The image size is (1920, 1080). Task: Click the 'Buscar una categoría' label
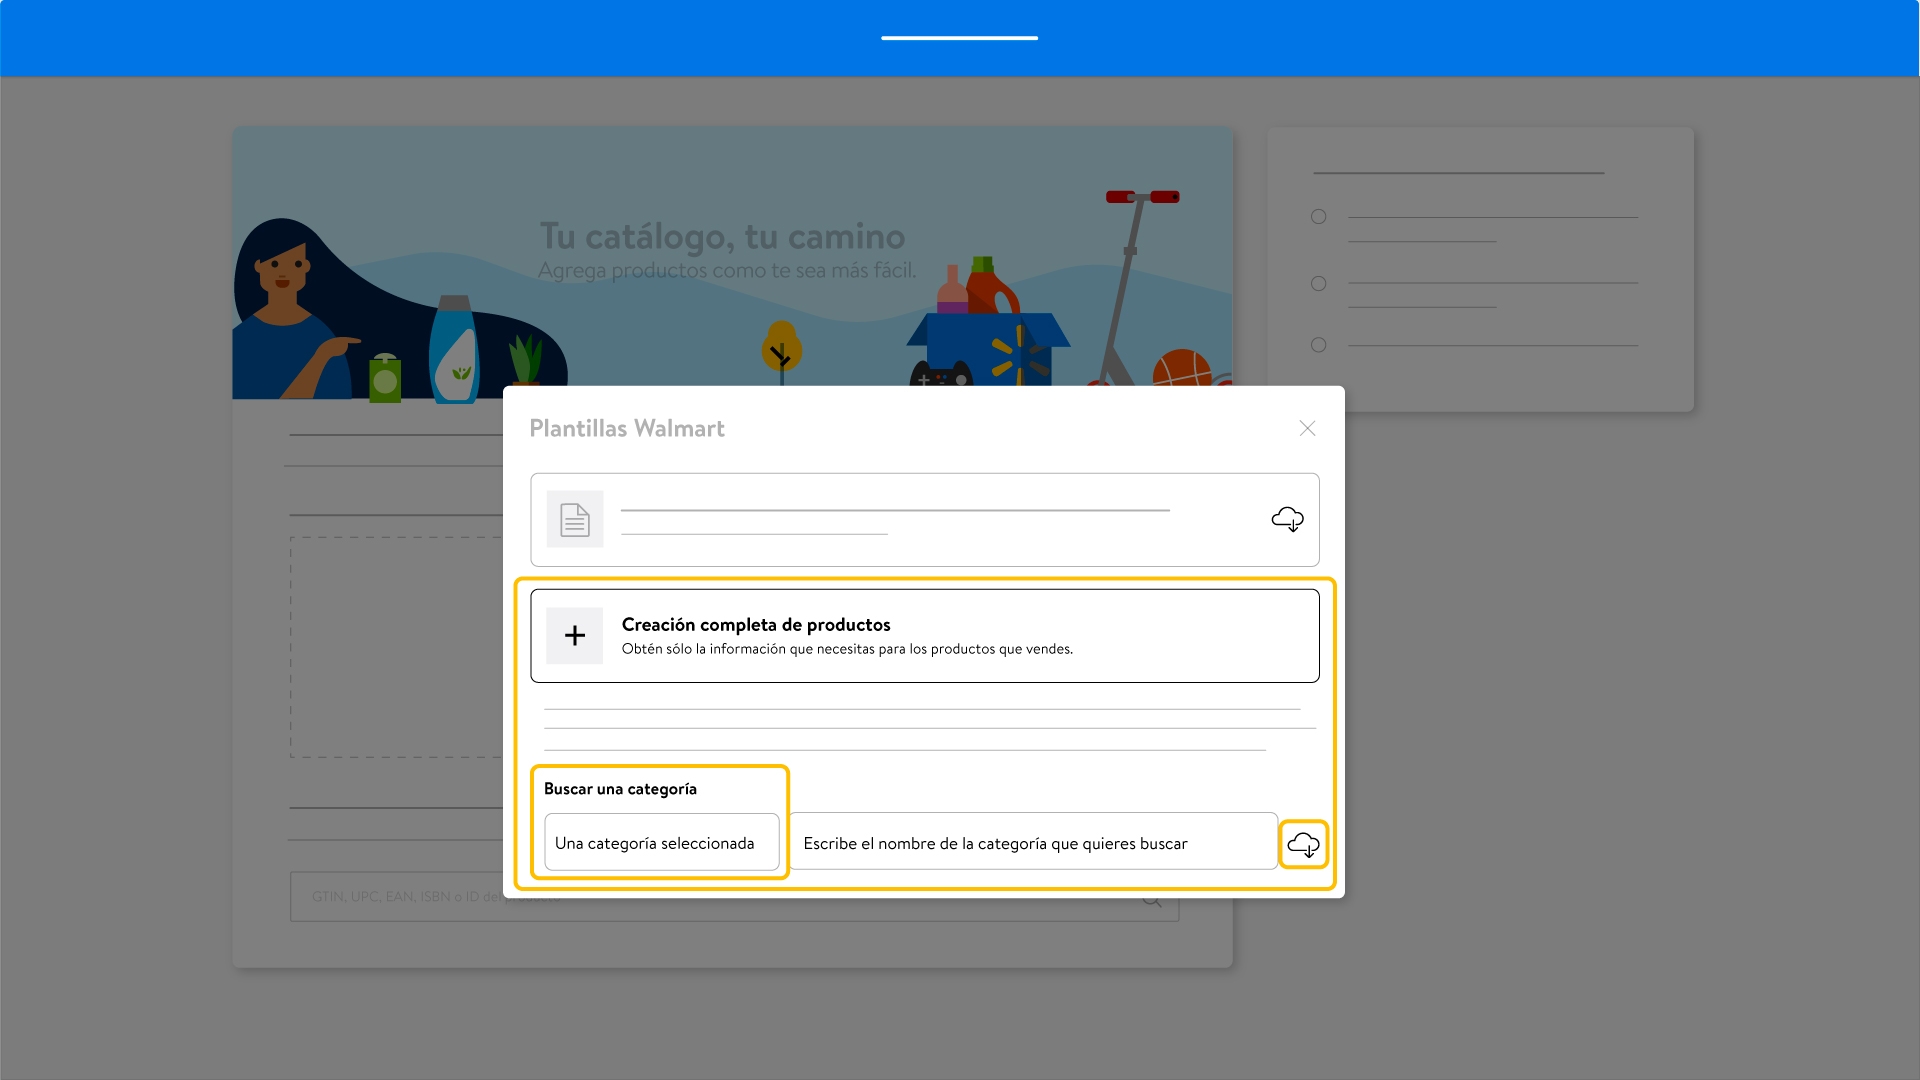click(620, 789)
